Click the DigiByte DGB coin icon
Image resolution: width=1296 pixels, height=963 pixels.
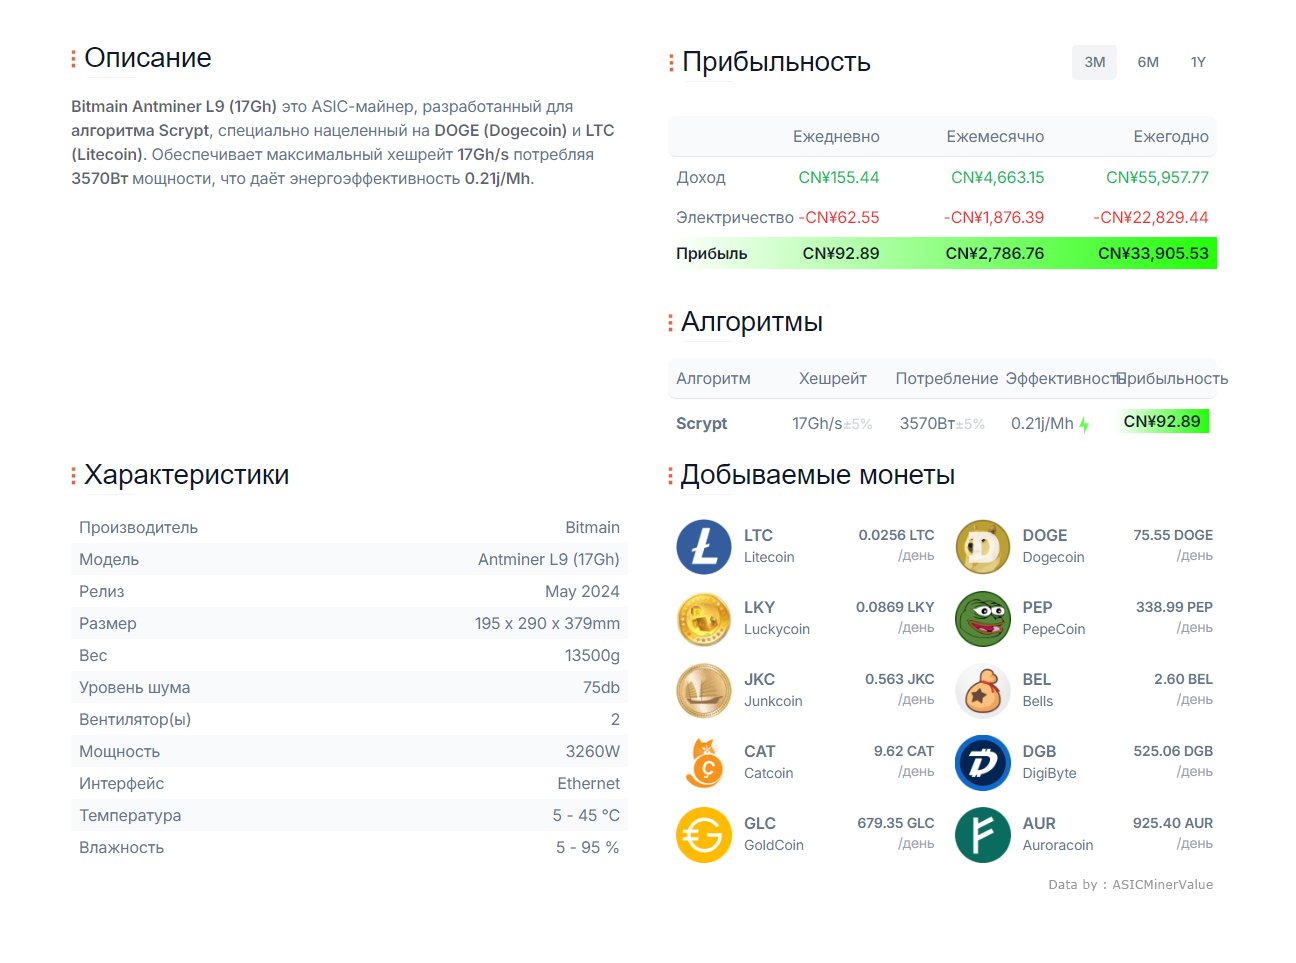click(x=983, y=763)
